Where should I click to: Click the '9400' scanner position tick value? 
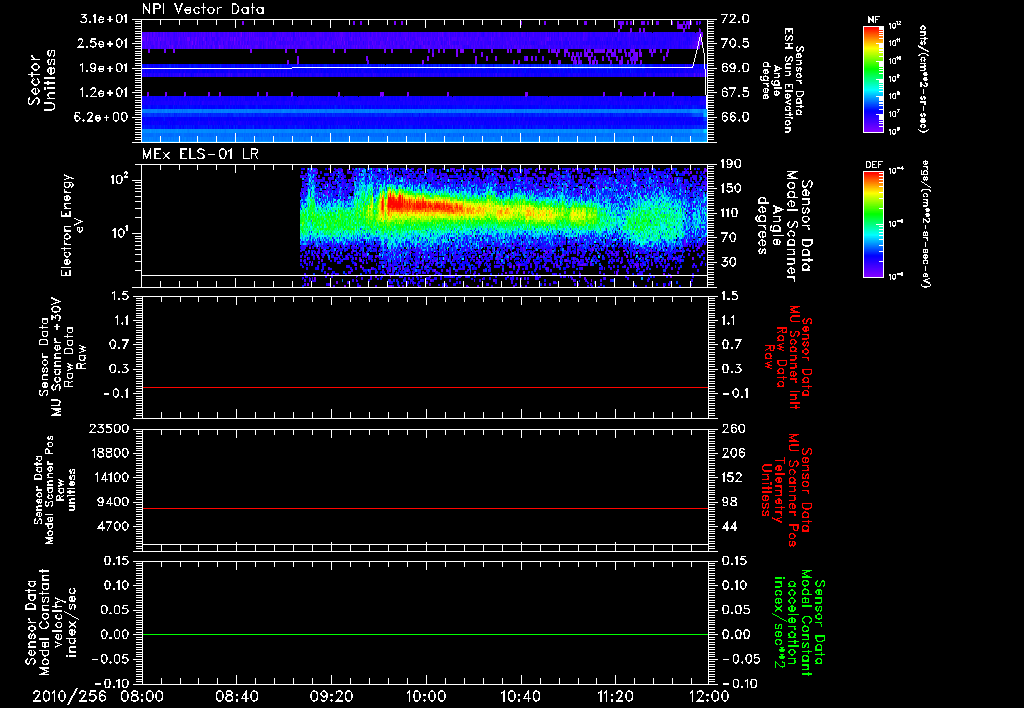tap(113, 502)
